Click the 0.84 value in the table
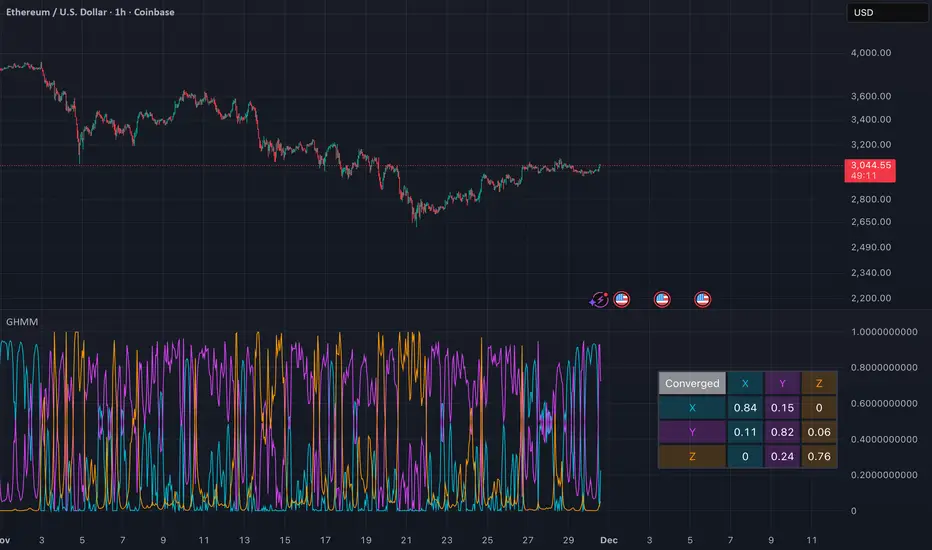This screenshot has height=550, width=932. point(745,407)
